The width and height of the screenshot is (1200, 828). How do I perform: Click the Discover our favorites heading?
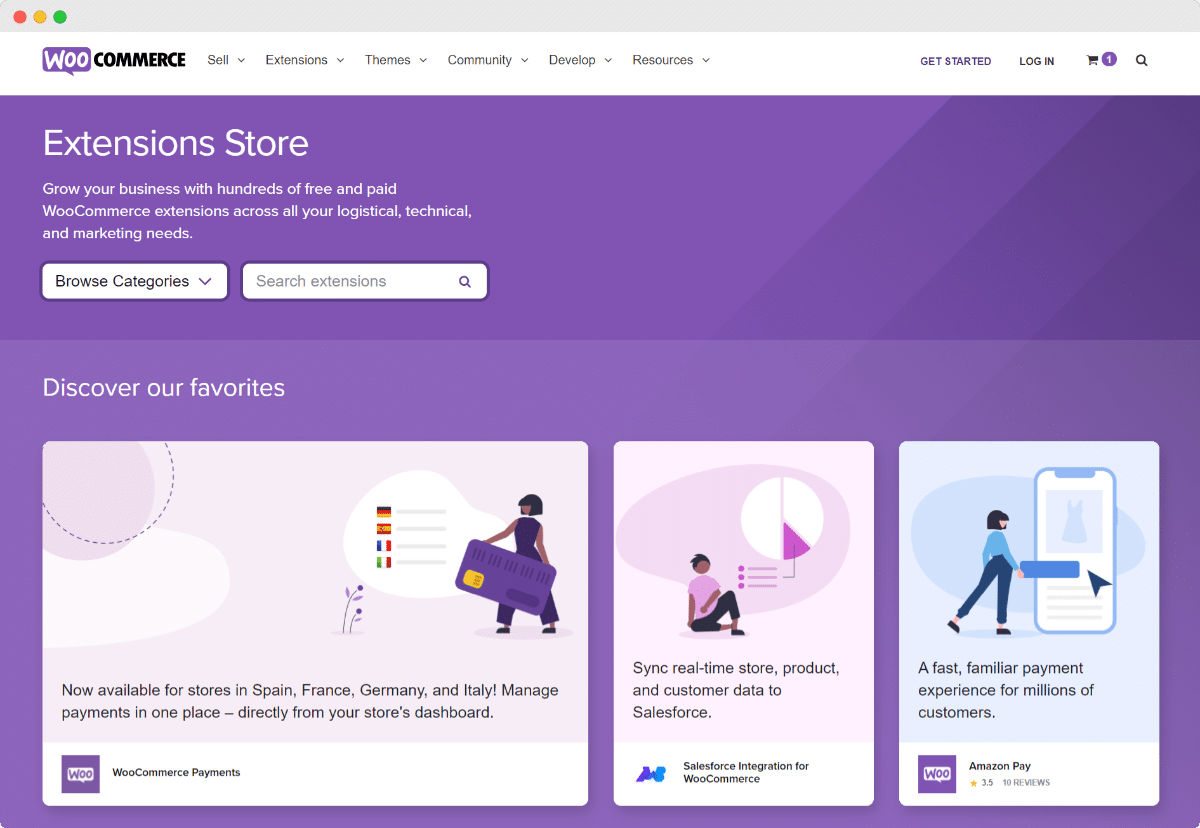point(164,388)
